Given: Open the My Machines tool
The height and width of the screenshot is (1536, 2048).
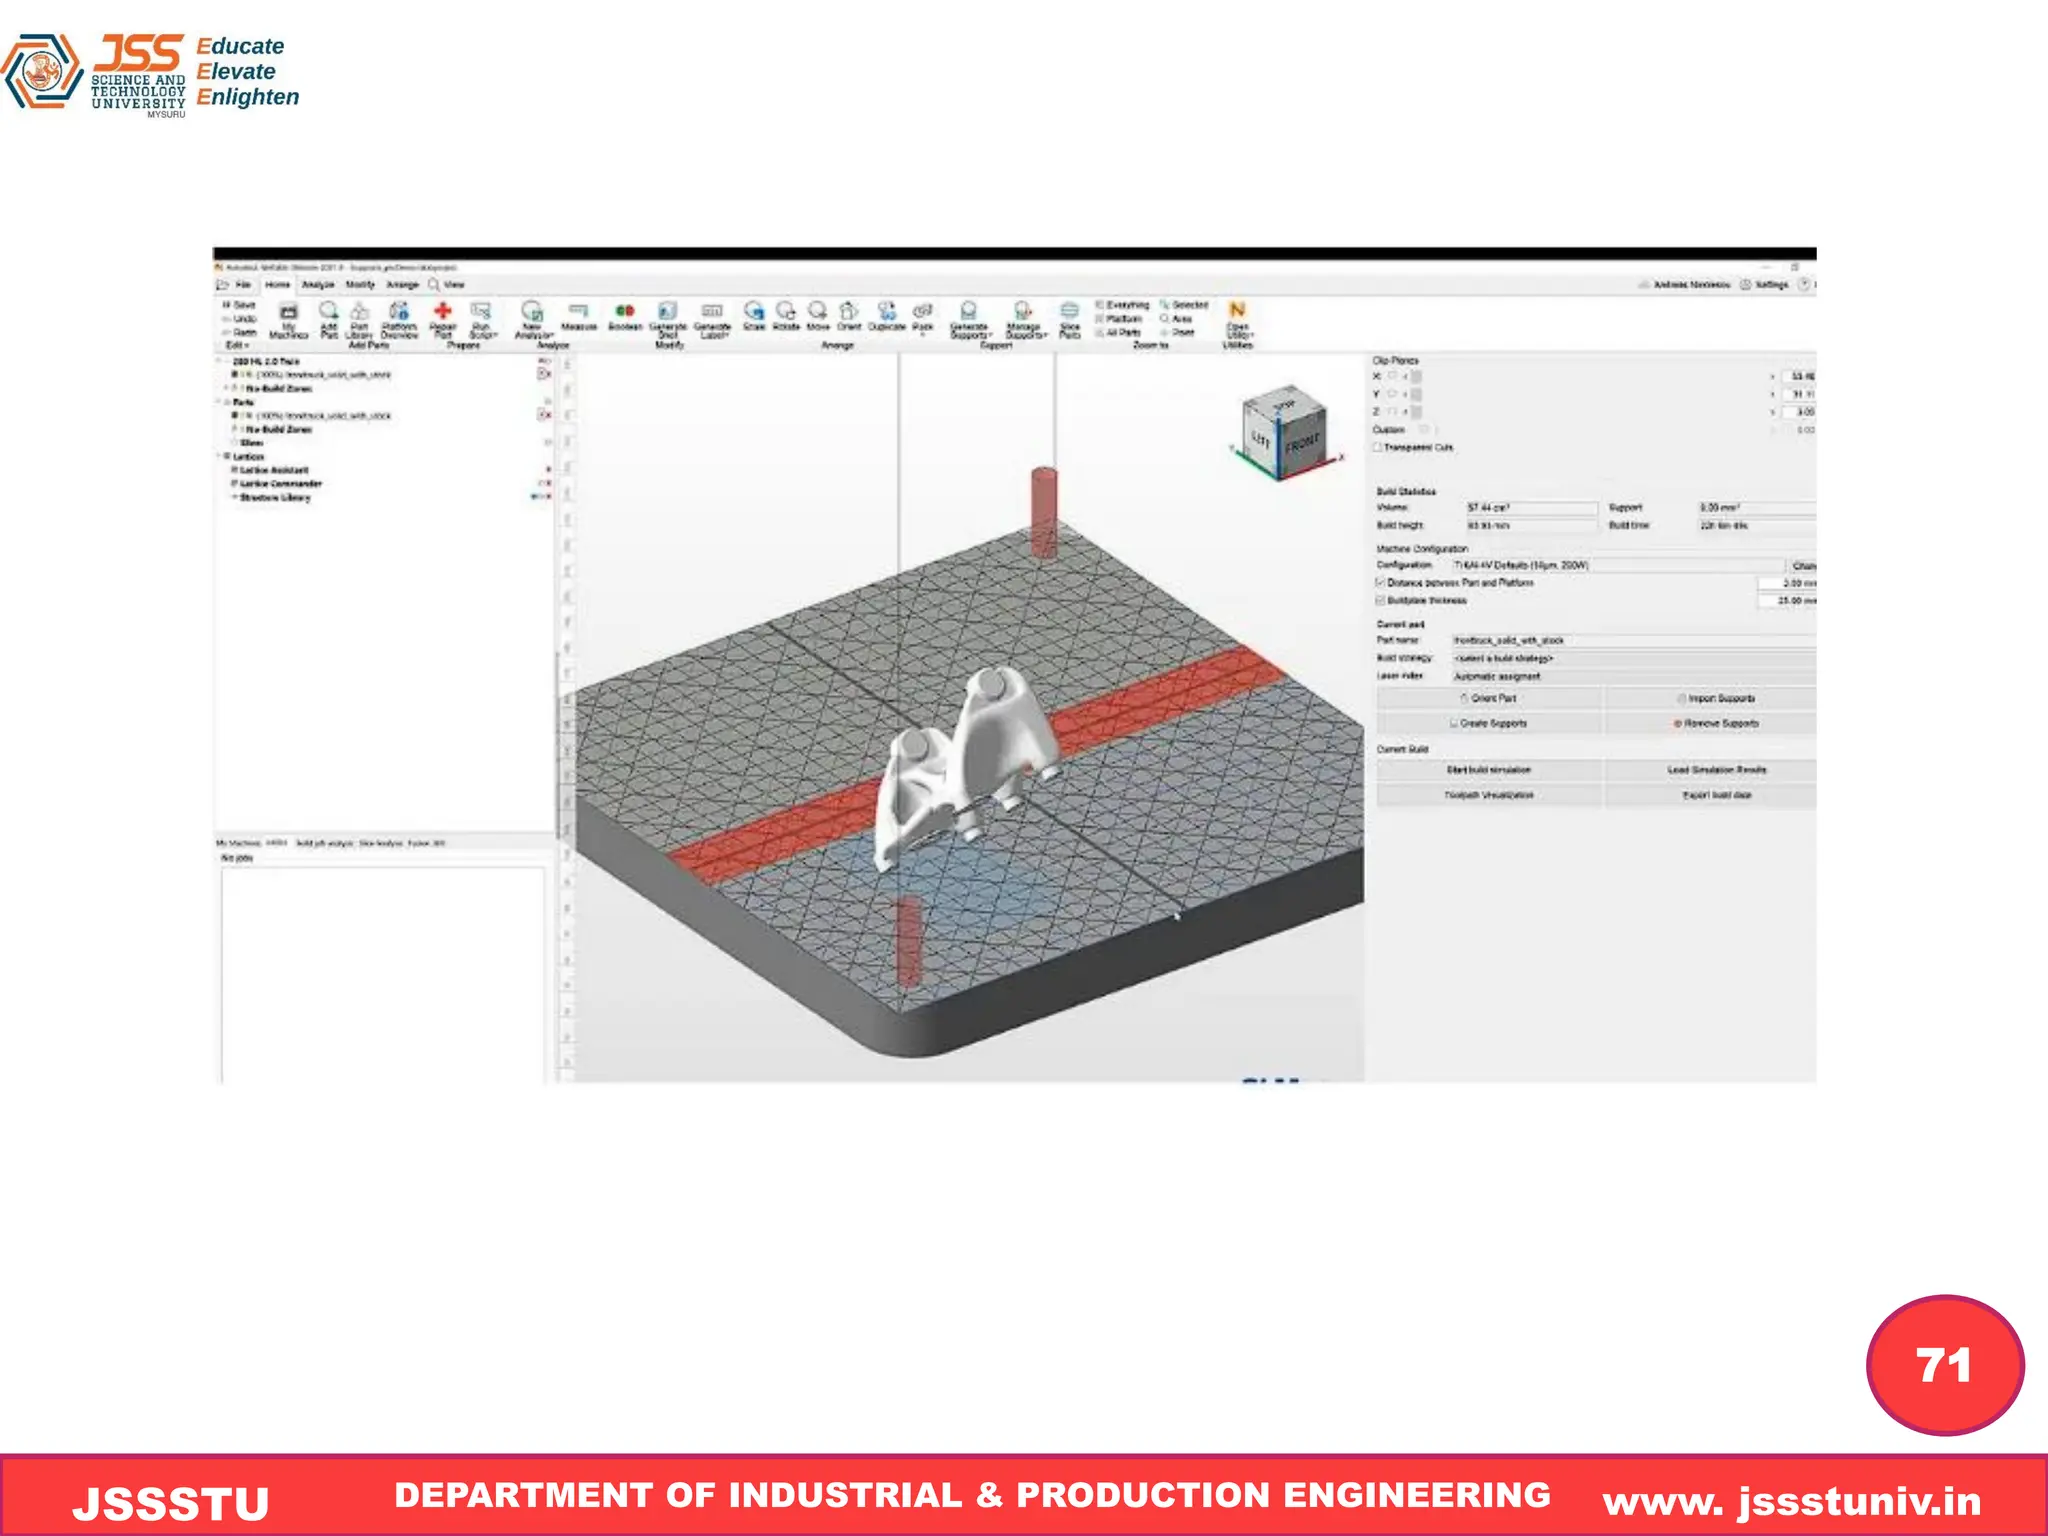Looking at the screenshot, I should (288, 313).
